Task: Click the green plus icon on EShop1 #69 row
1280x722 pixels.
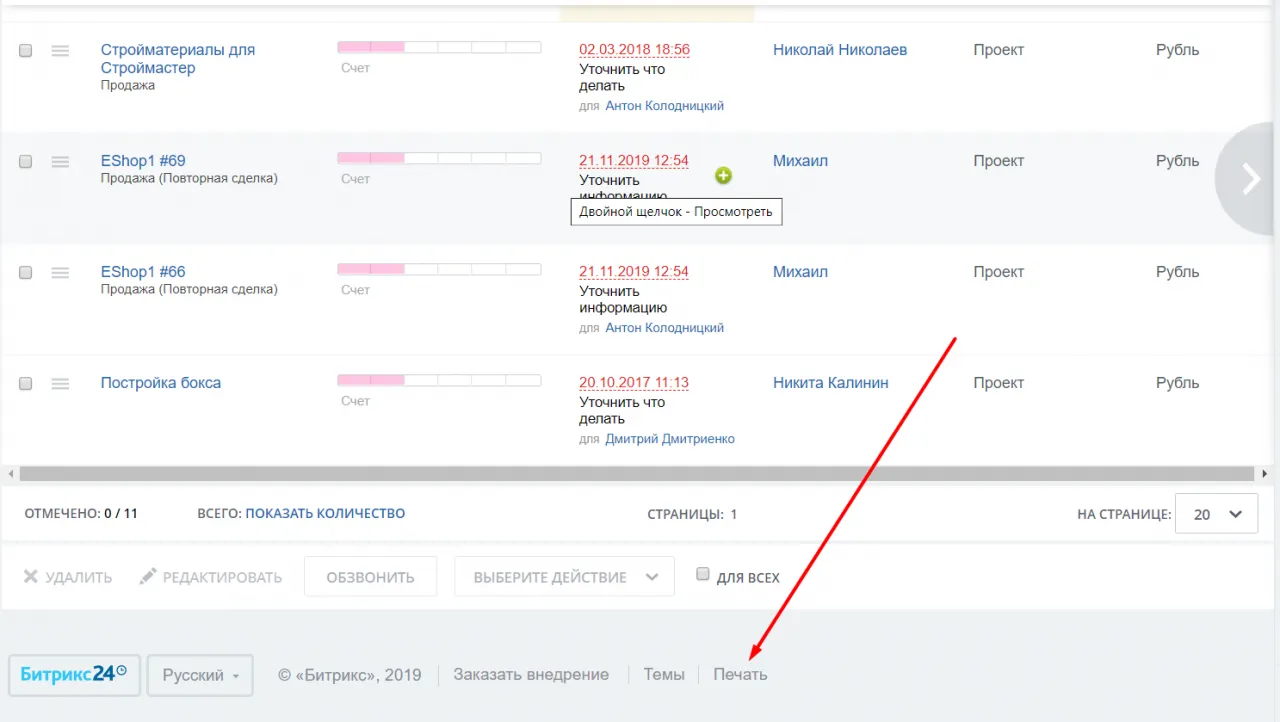Action: 723,175
